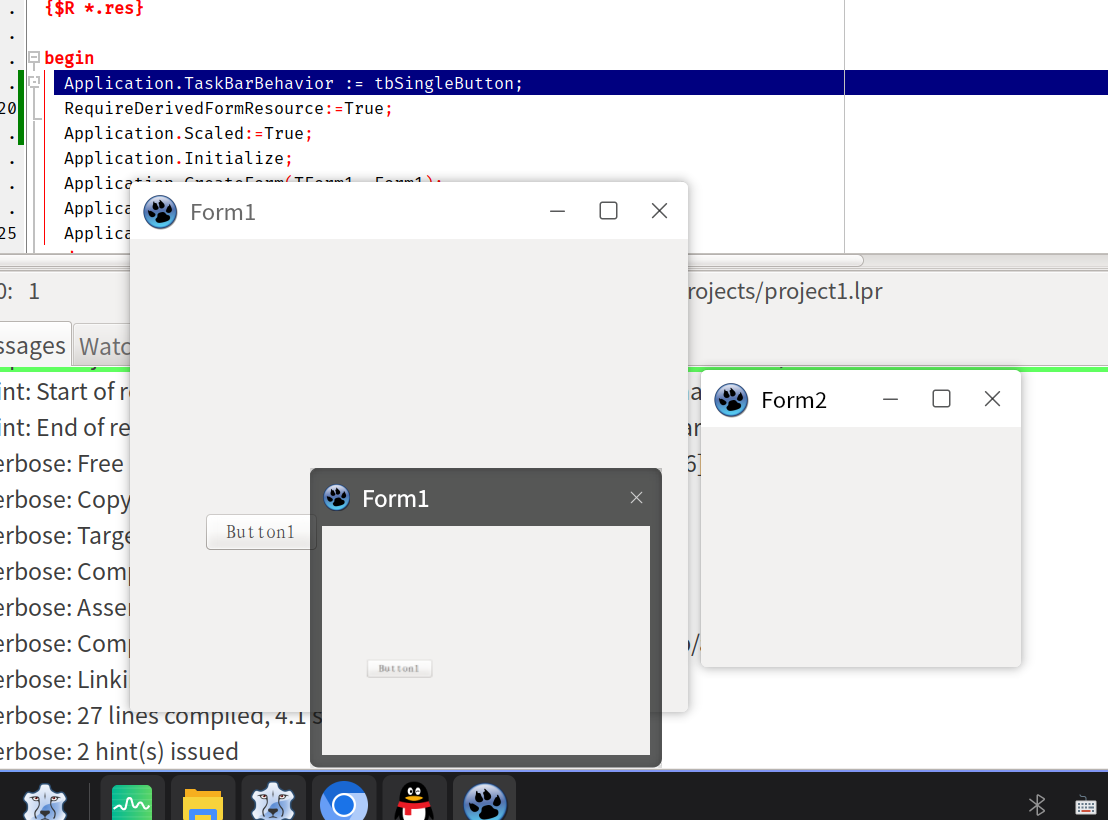Select the 'Verbose: Copy' message row
The width and height of the screenshot is (1108, 820).
point(65,500)
